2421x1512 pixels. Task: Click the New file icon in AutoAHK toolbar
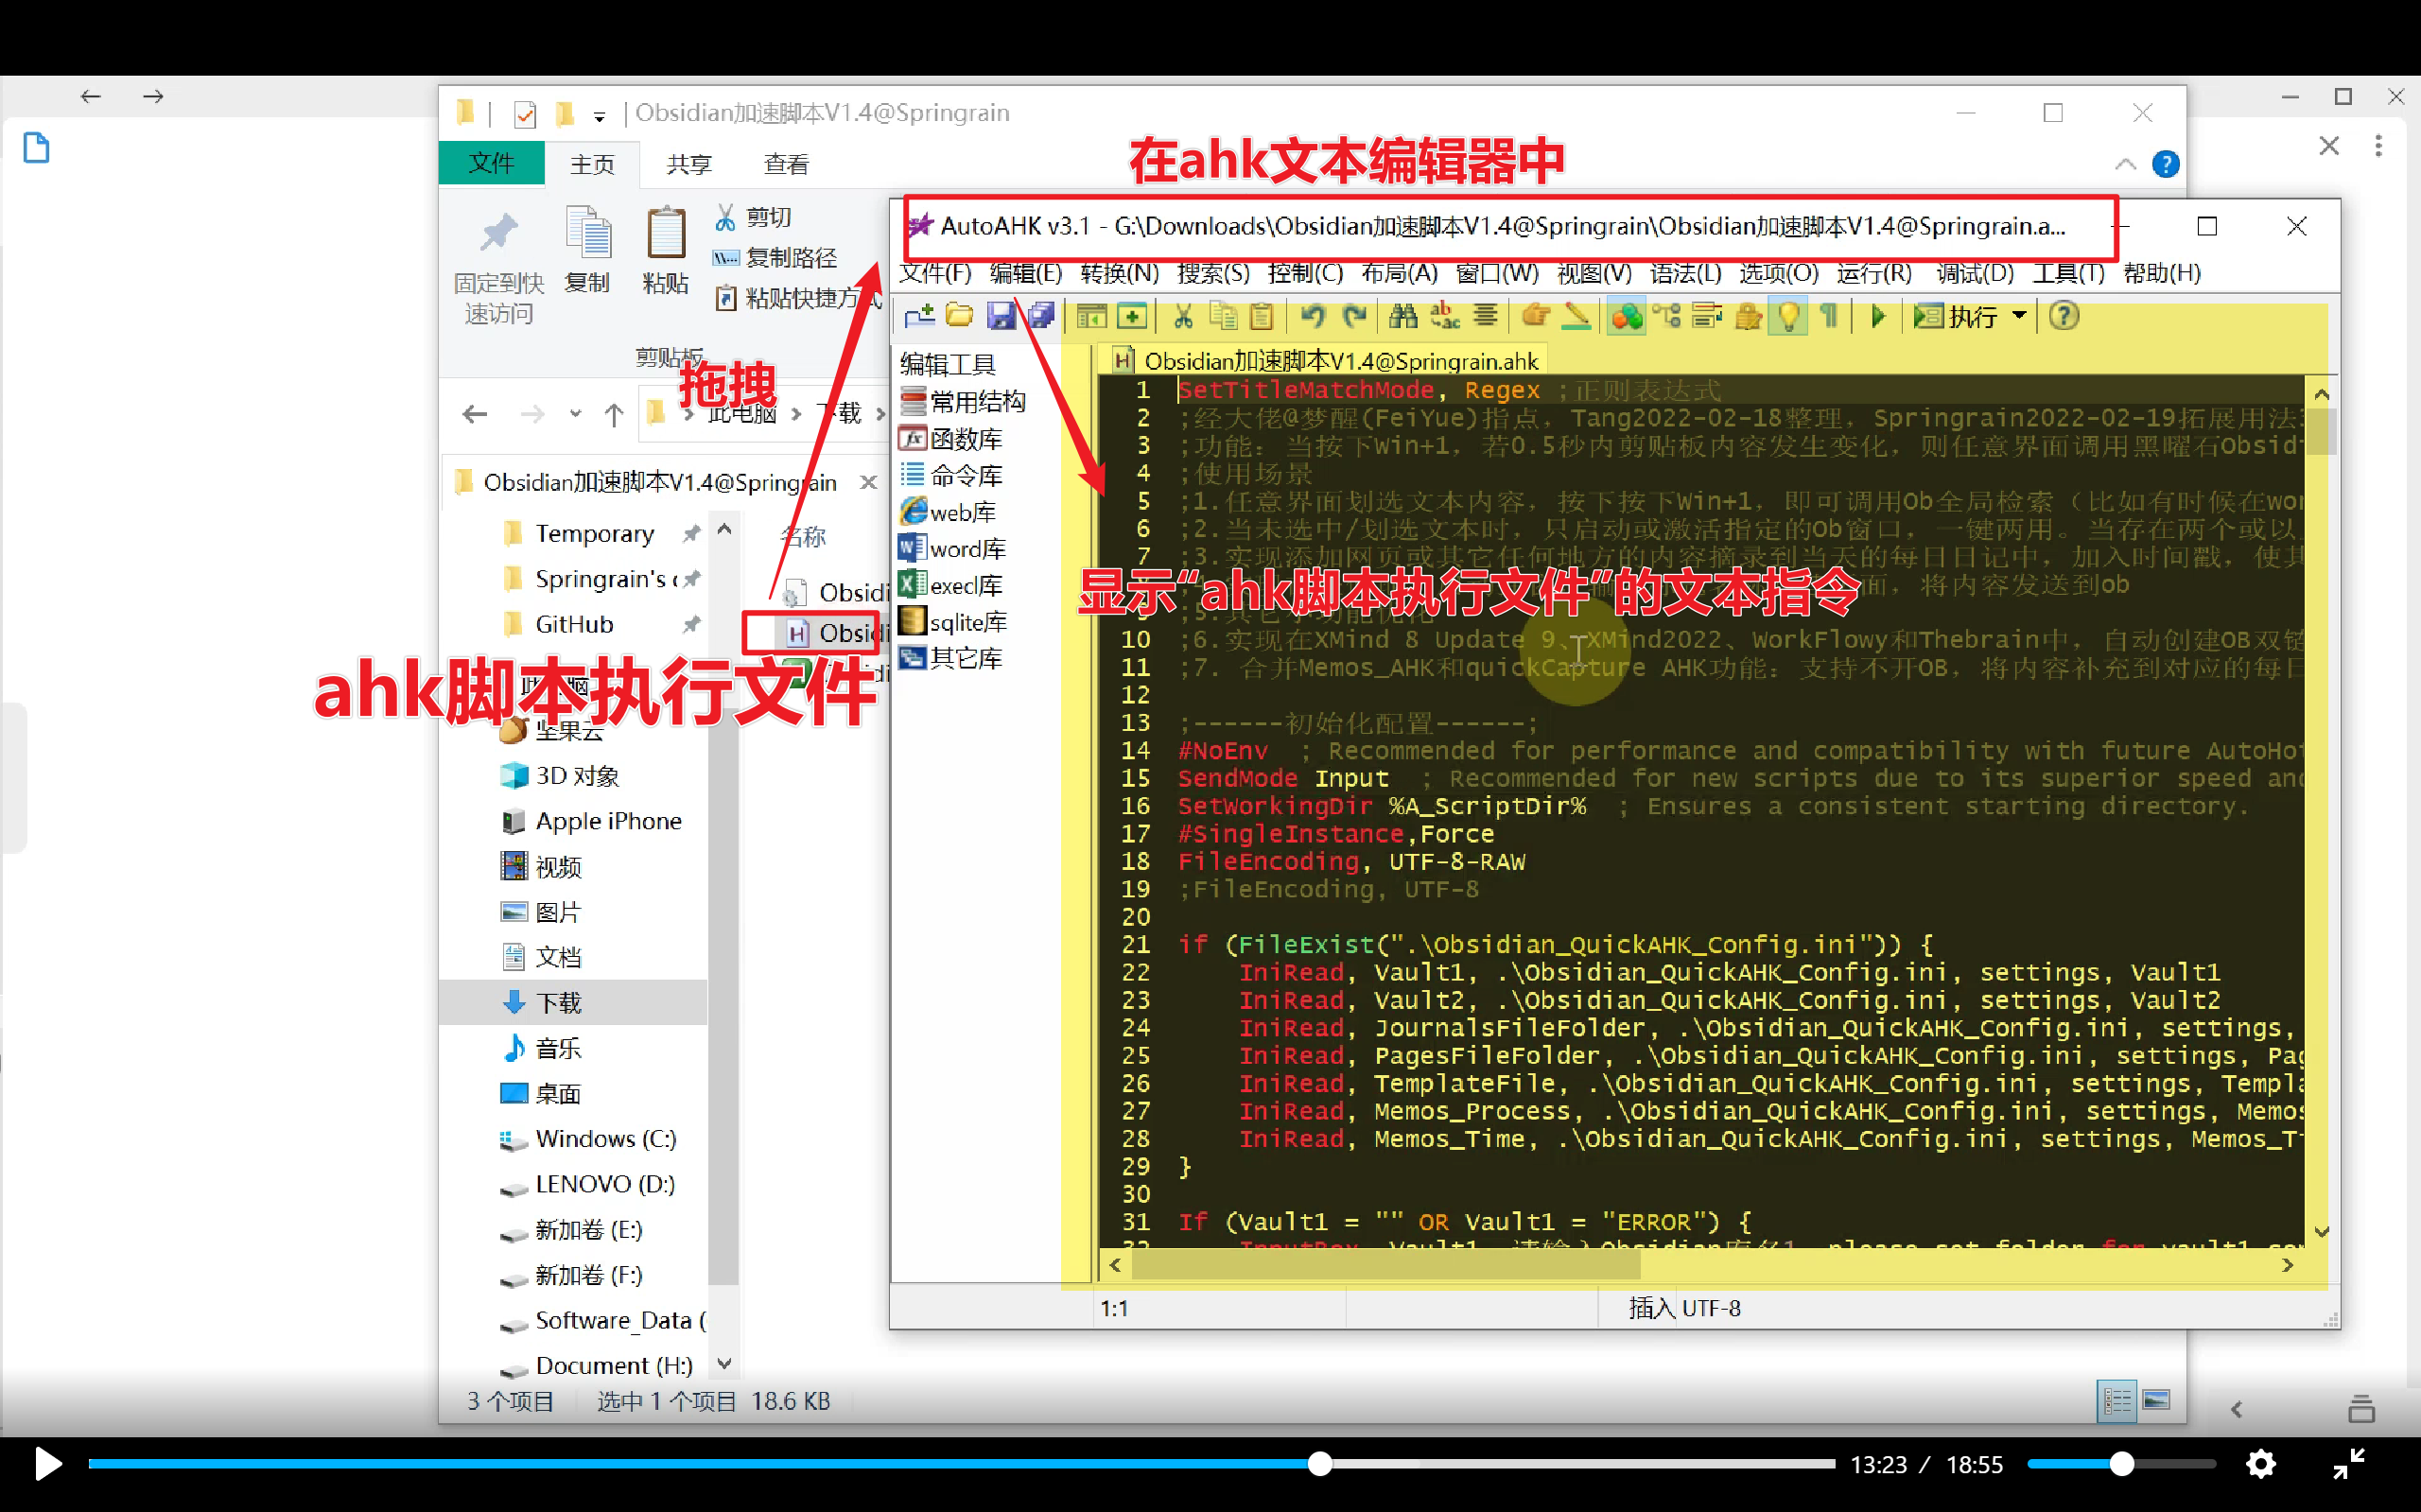(x=919, y=317)
